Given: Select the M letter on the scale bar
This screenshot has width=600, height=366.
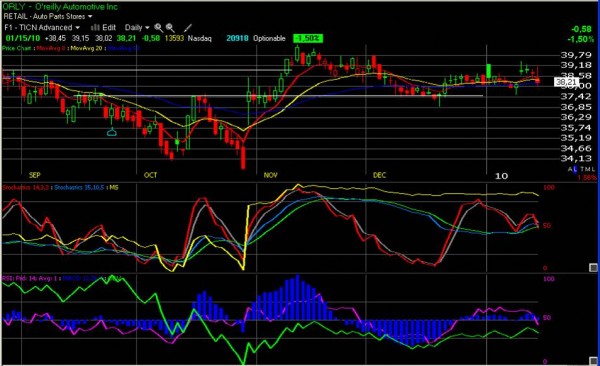Looking at the screenshot, I should (x=587, y=169).
